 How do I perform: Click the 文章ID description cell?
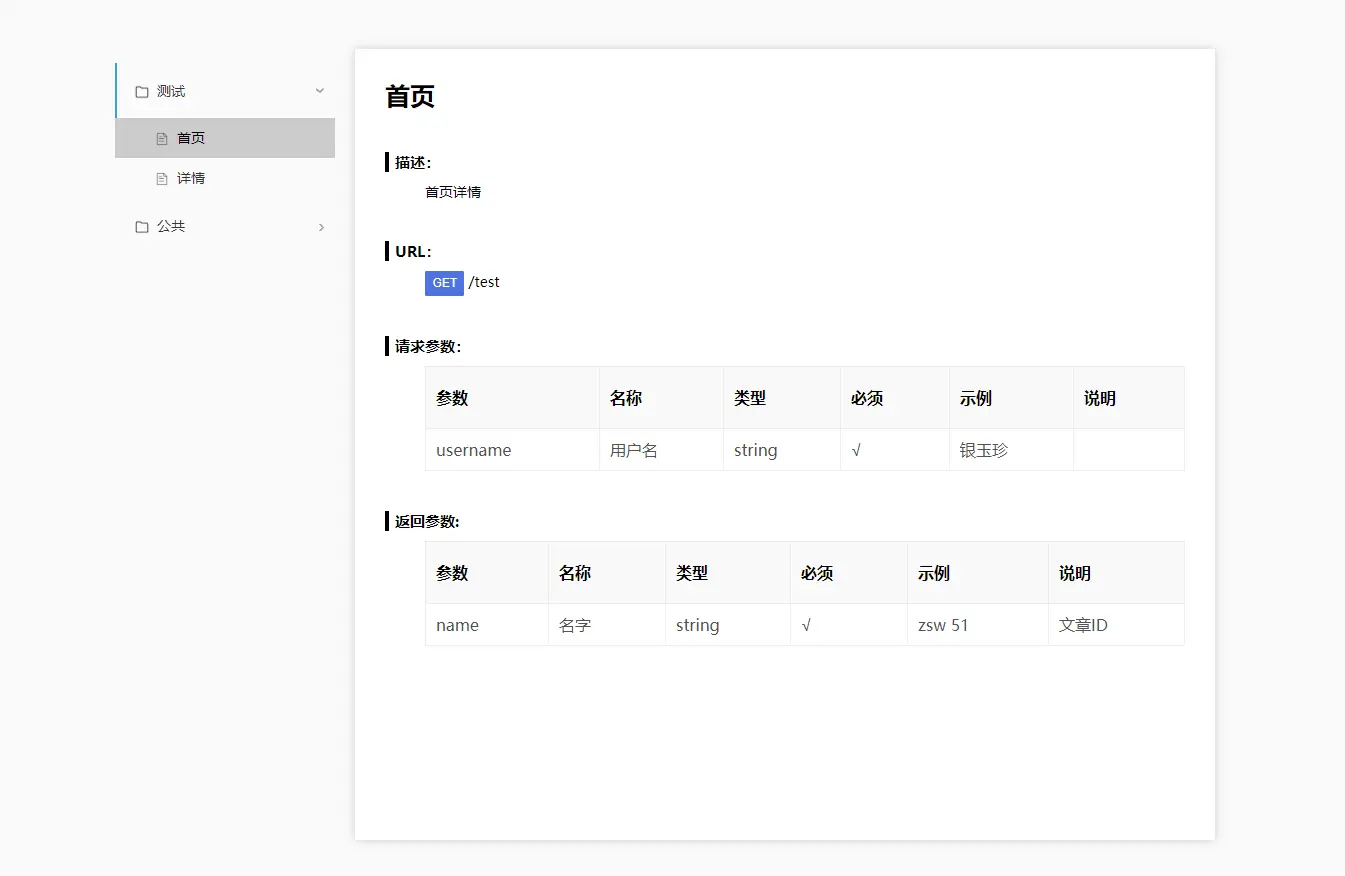1116,625
